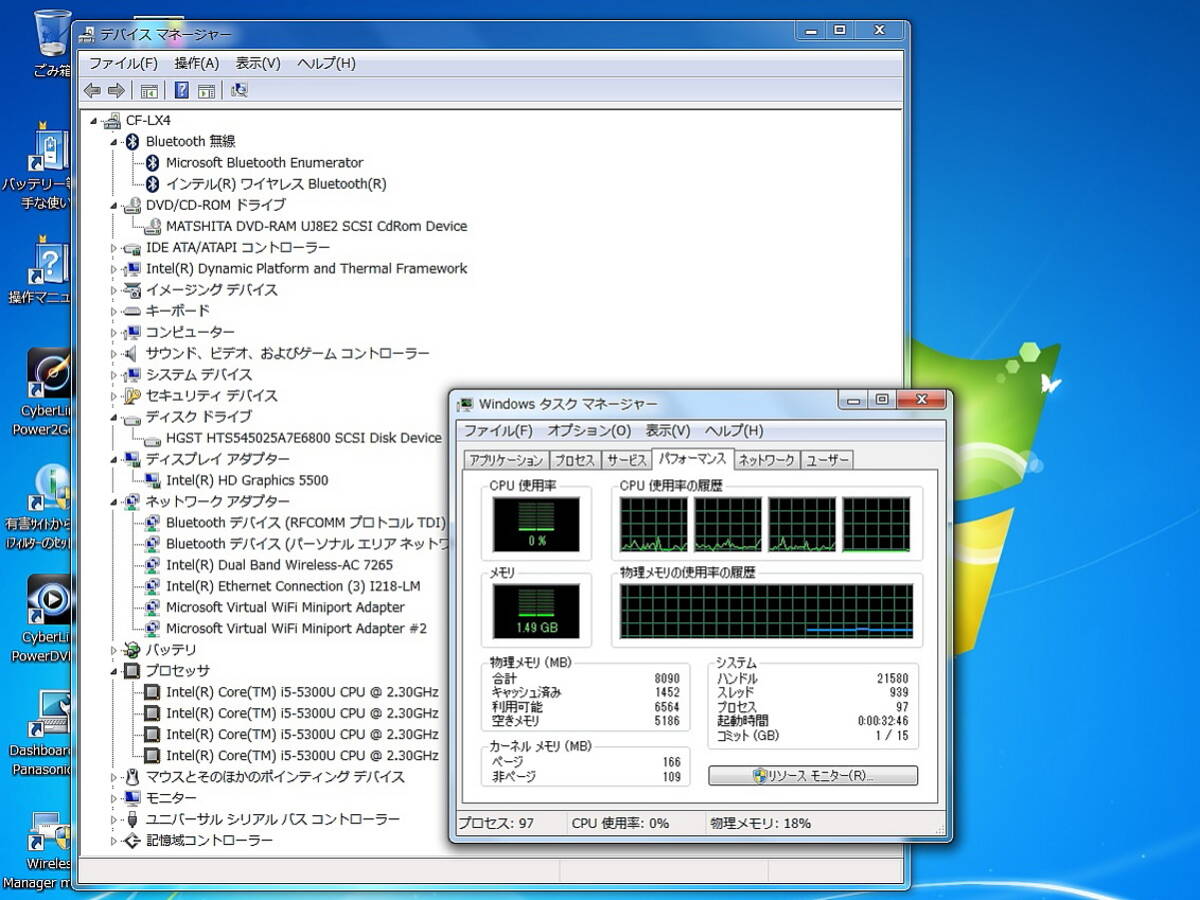Select Microsoft Bluetooth Enumerator device
Image resolution: width=1200 pixels, height=900 pixels.
click(264, 162)
